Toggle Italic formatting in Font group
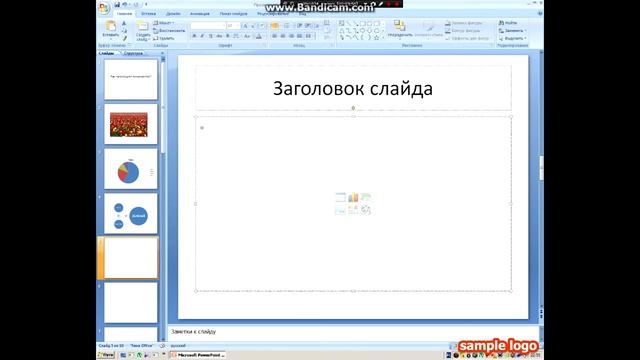 click(x=202, y=36)
